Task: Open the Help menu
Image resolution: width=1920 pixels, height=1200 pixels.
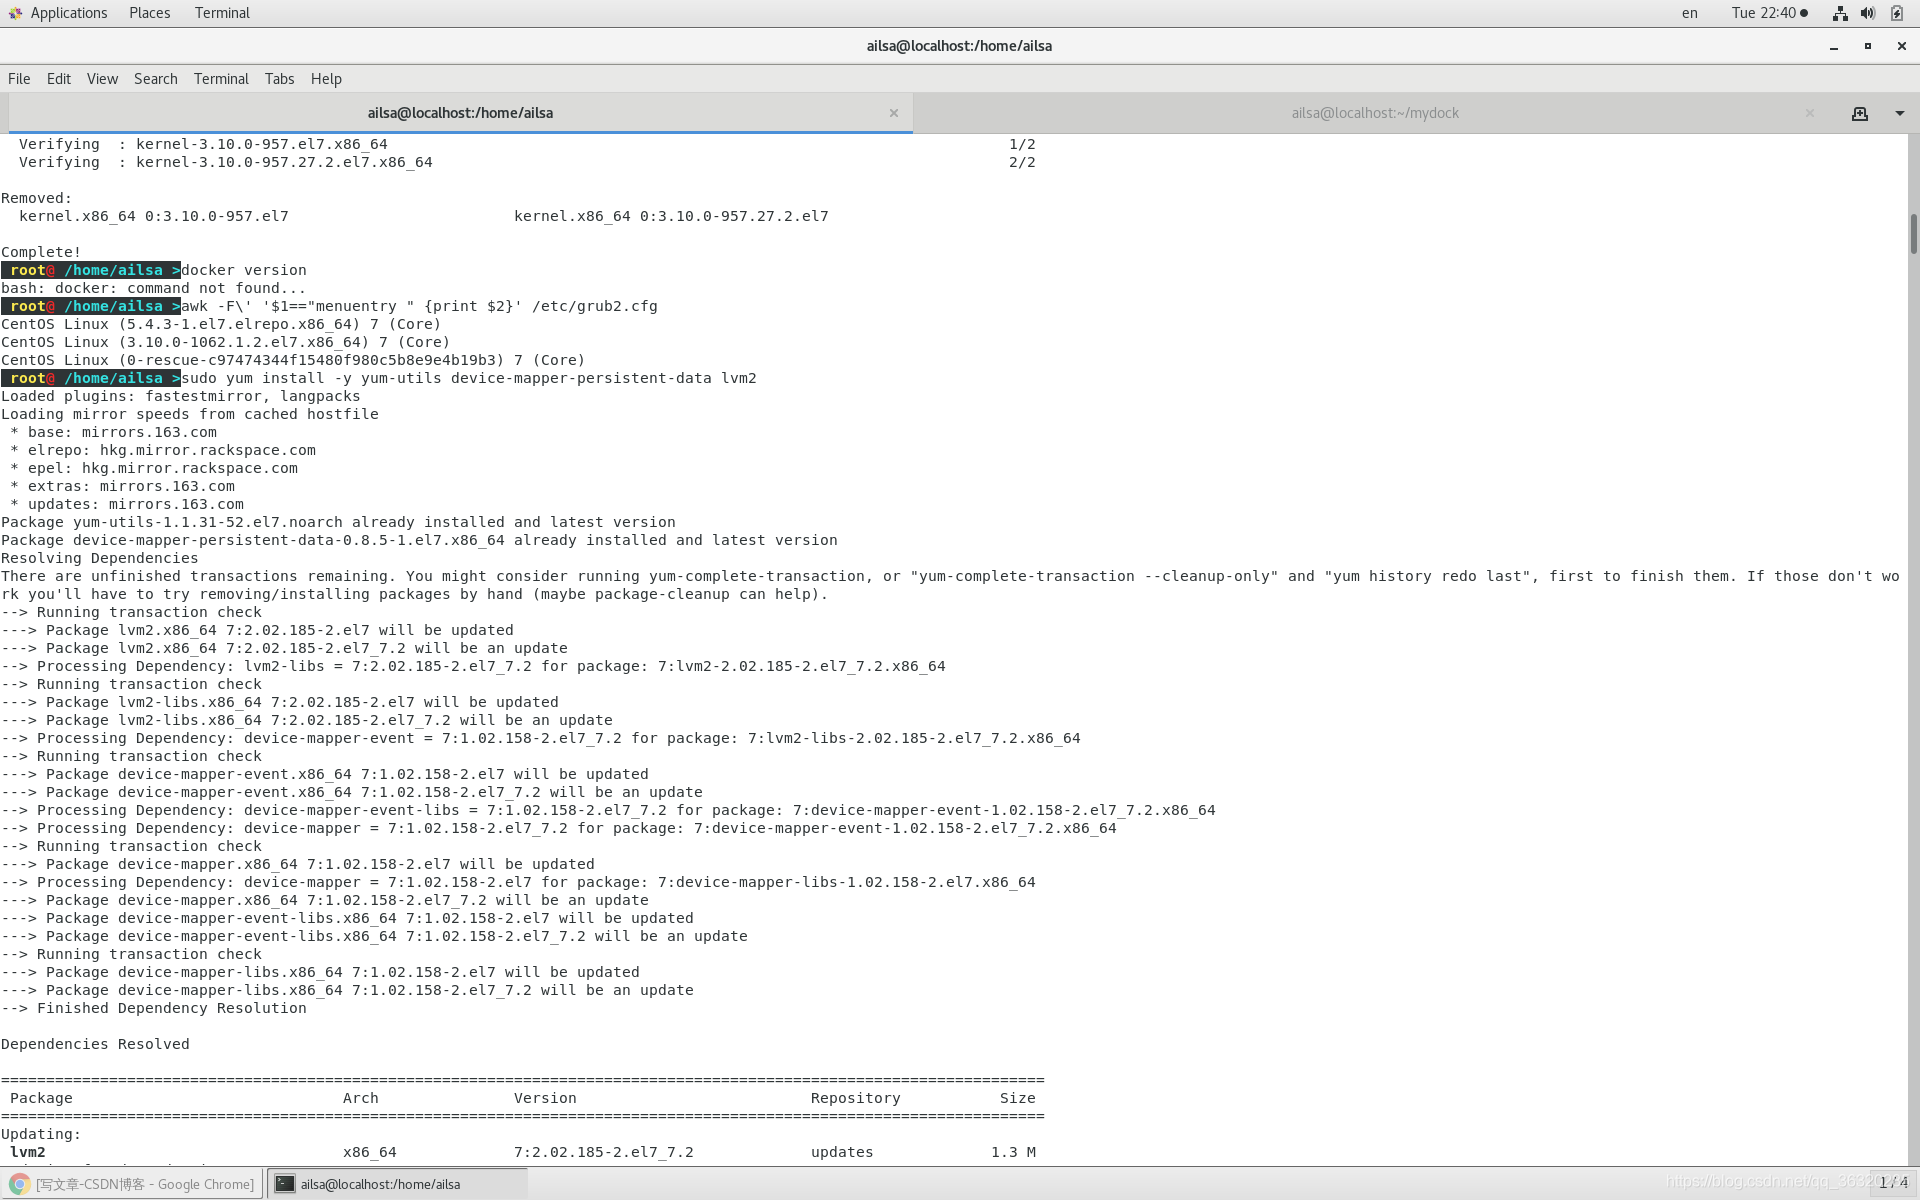Action: pos(326,79)
